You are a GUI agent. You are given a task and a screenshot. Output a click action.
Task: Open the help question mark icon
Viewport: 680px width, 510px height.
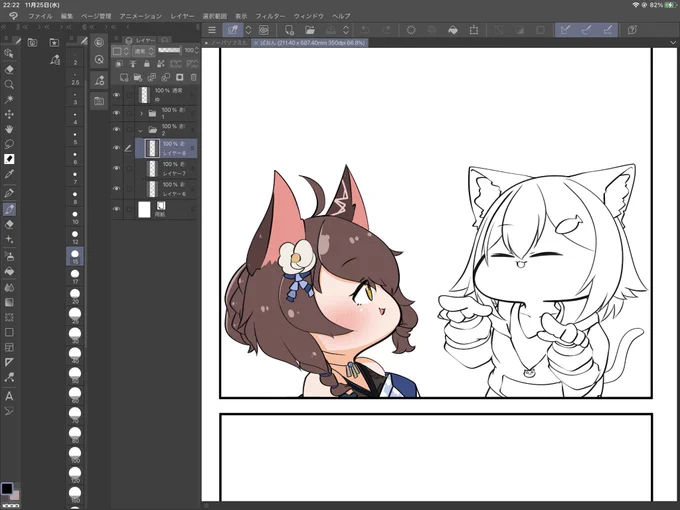632,30
